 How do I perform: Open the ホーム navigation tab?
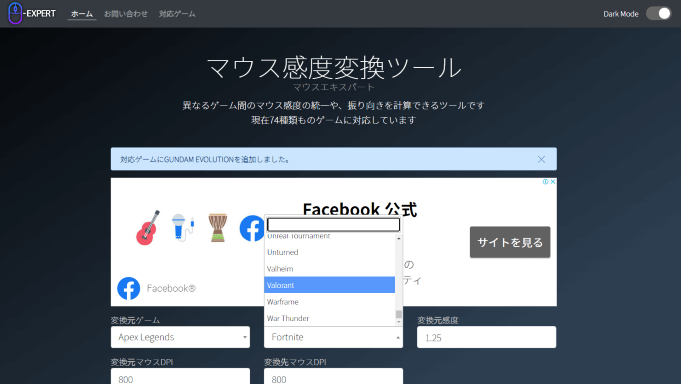click(x=82, y=14)
